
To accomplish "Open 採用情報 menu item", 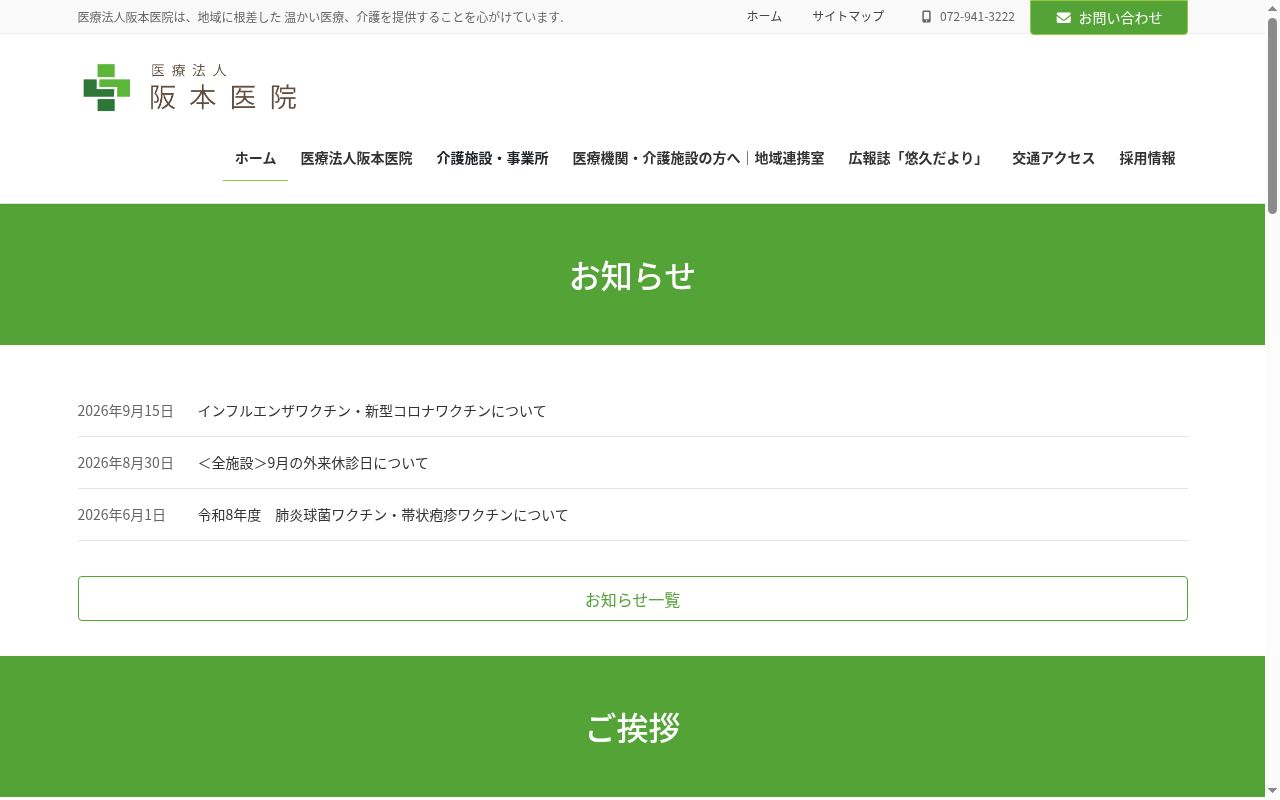I will pyautogui.click(x=1147, y=158).
